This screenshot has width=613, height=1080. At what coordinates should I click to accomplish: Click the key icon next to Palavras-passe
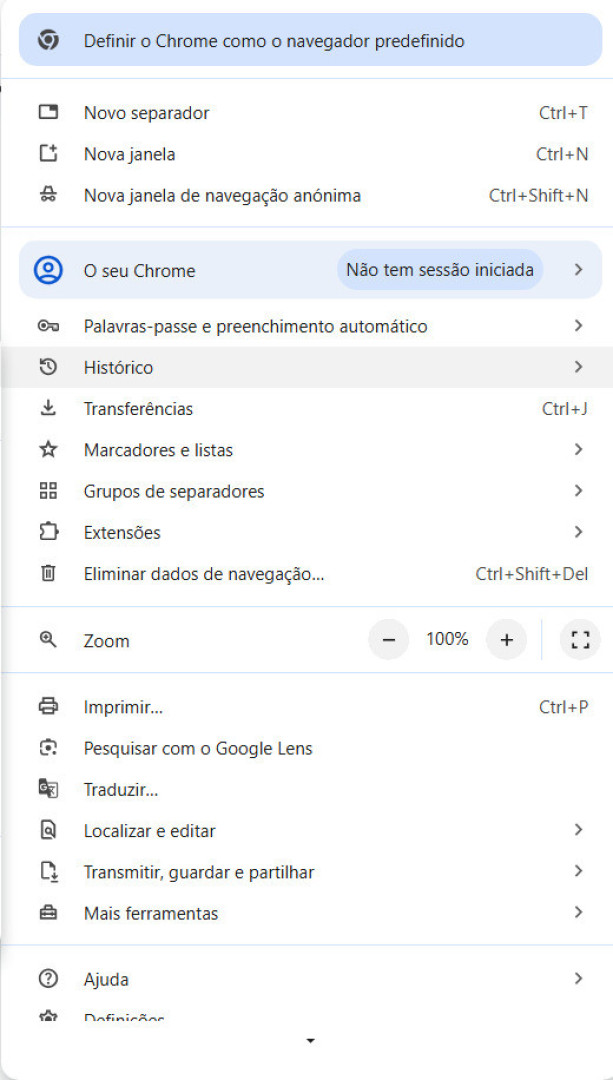(x=48, y=325)
